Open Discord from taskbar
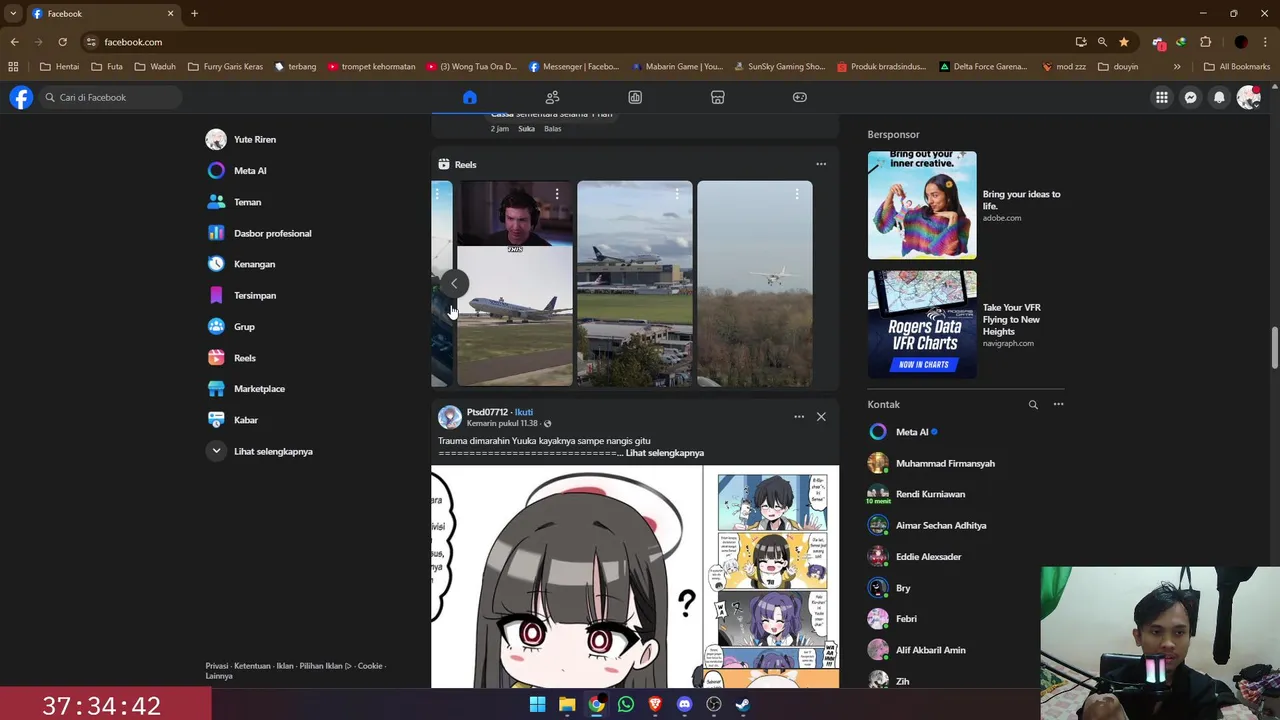Viewport: 1280px width, 720px height. (x=684, y=704)
